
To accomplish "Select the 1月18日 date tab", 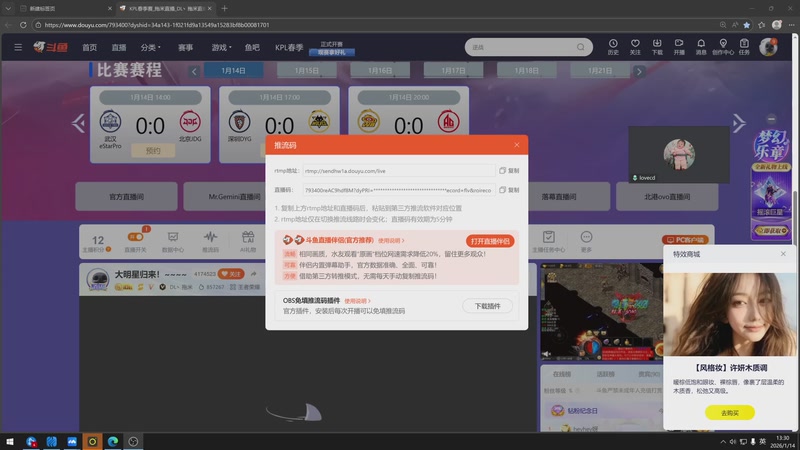I will click(527, 70).
